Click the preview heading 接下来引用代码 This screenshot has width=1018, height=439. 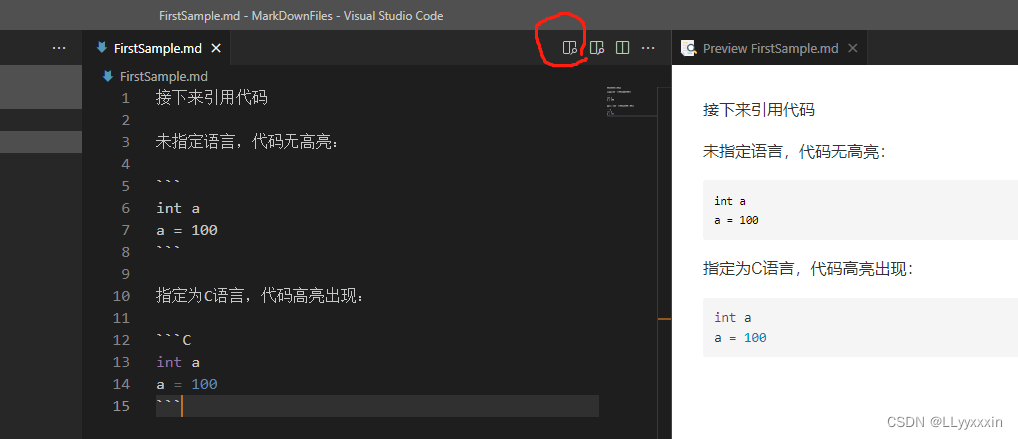(x=758, y=110)
